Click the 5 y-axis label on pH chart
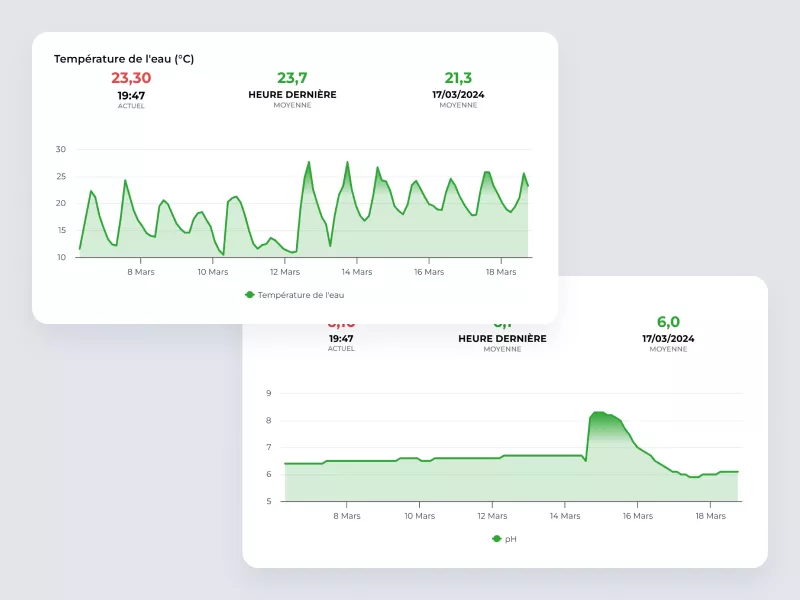 (269, 501)
